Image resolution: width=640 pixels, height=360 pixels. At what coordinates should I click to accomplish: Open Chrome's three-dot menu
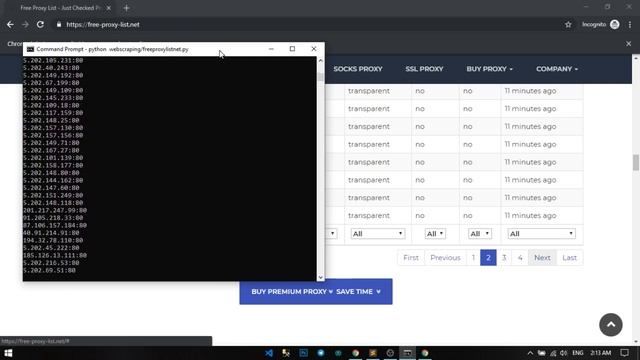[630, 24]
